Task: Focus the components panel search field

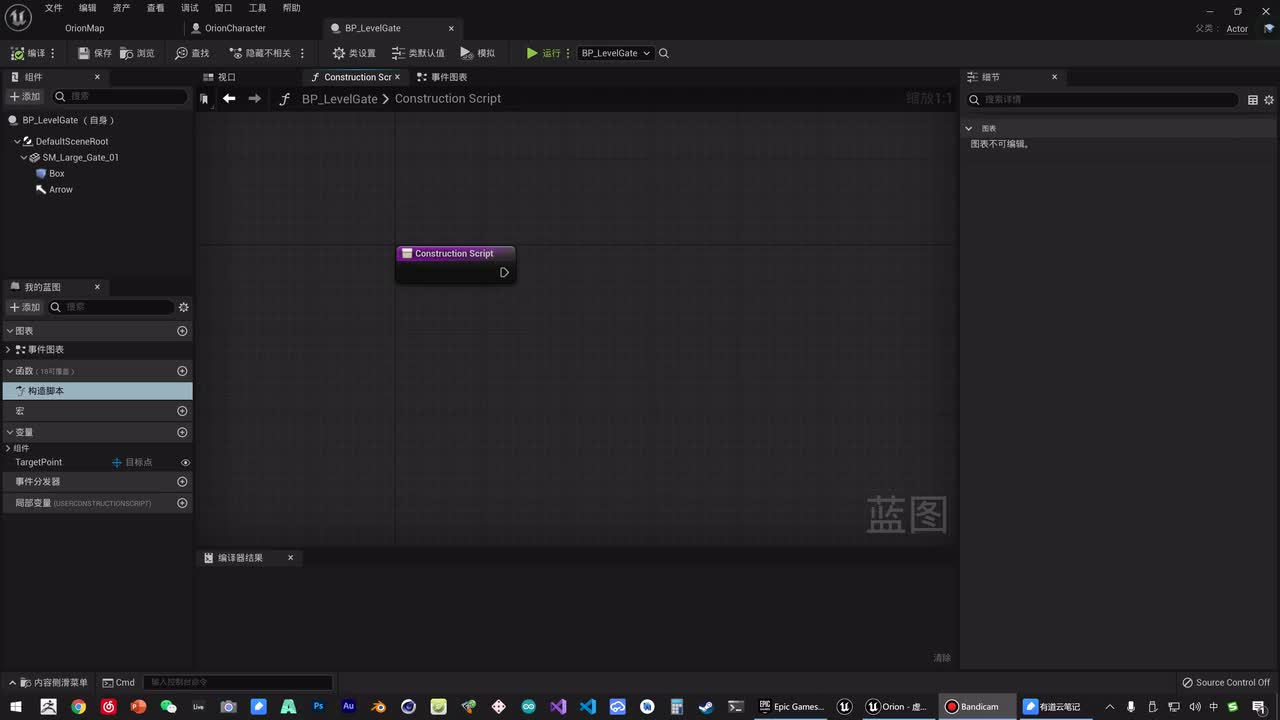Action: pyautogui.click(x=120, y=96)
